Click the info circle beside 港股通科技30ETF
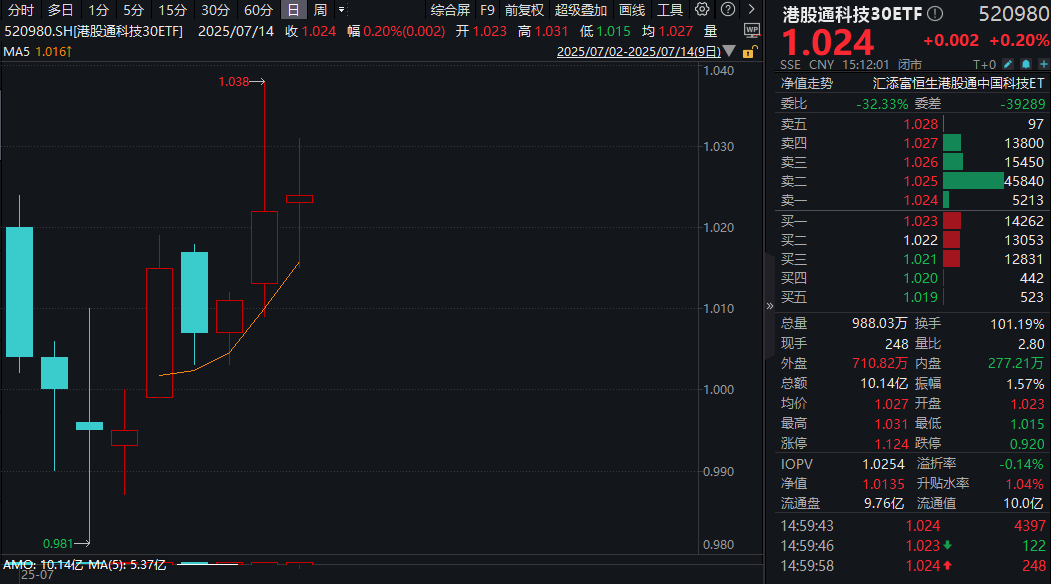1051x584 pixels. [933, 14]
